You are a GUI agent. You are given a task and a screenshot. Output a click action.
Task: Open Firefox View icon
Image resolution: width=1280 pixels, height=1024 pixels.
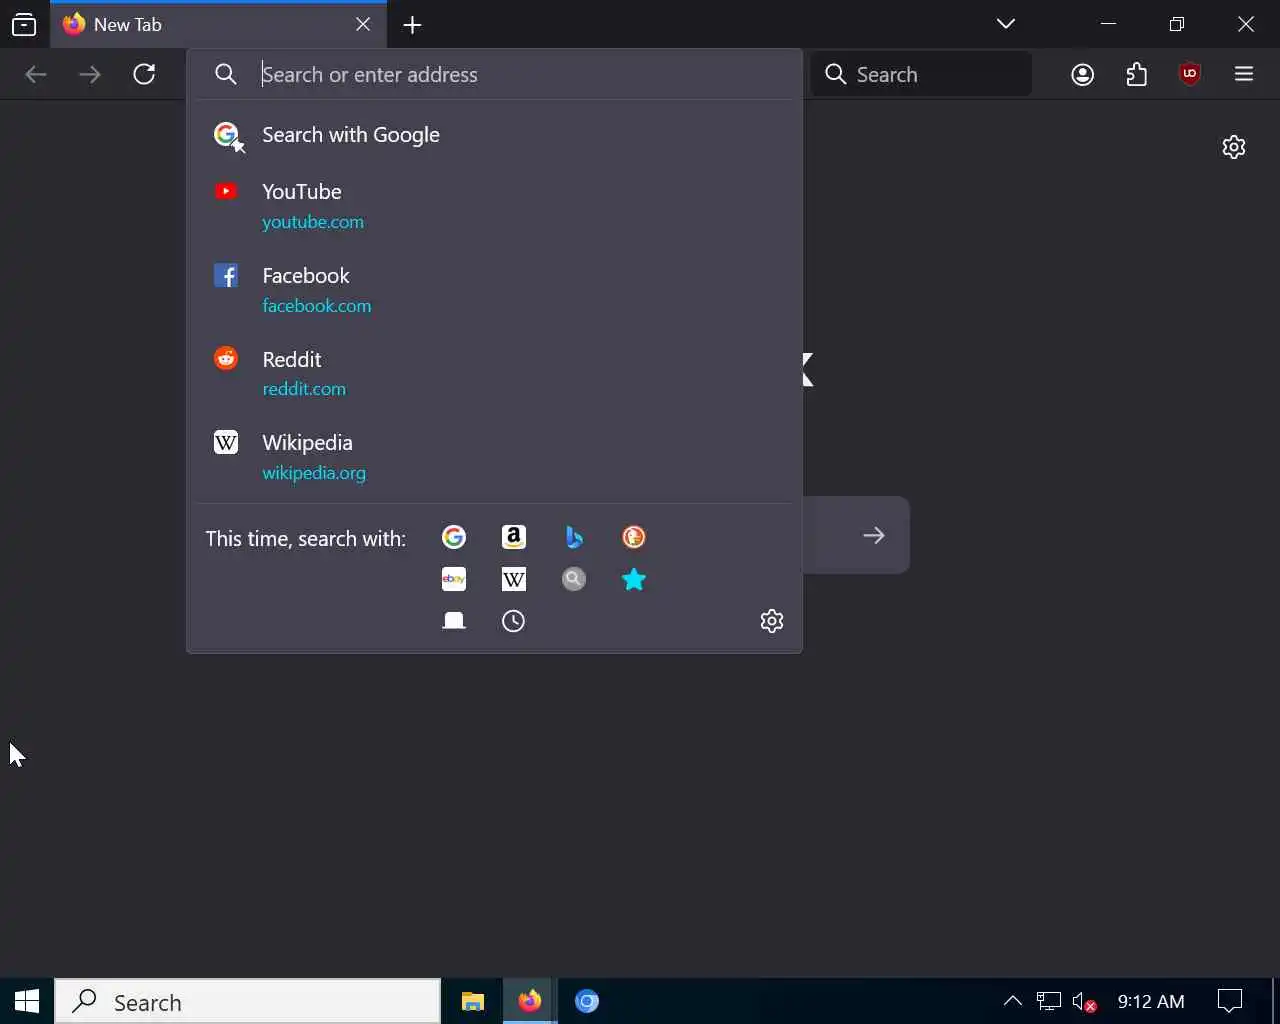(24, 25)
